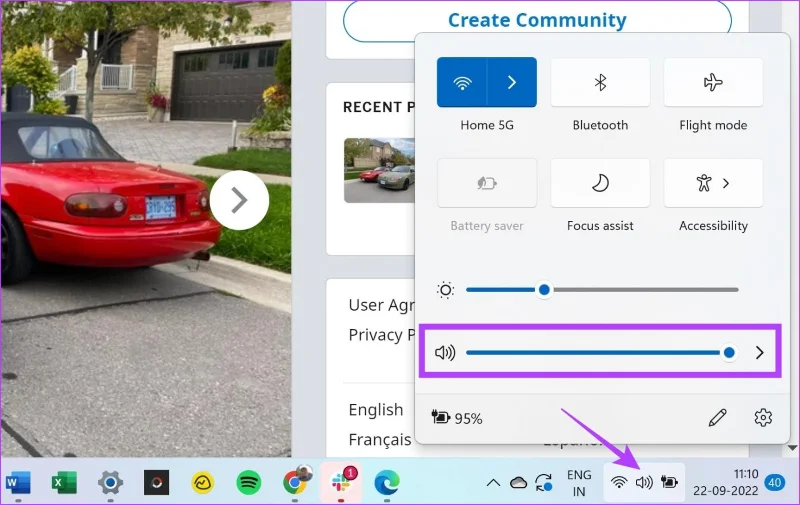Open Word from the taskbar

tap(18, 483)
